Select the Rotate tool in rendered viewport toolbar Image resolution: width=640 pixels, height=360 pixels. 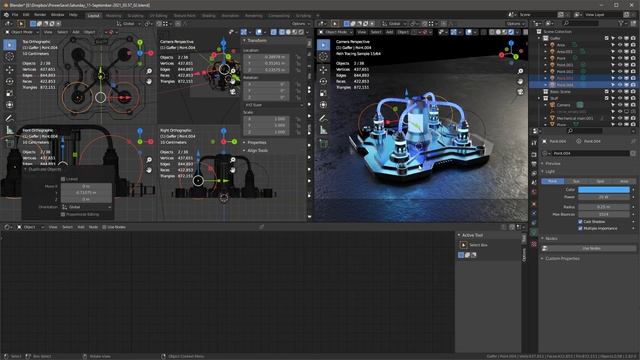pos(323,81)
